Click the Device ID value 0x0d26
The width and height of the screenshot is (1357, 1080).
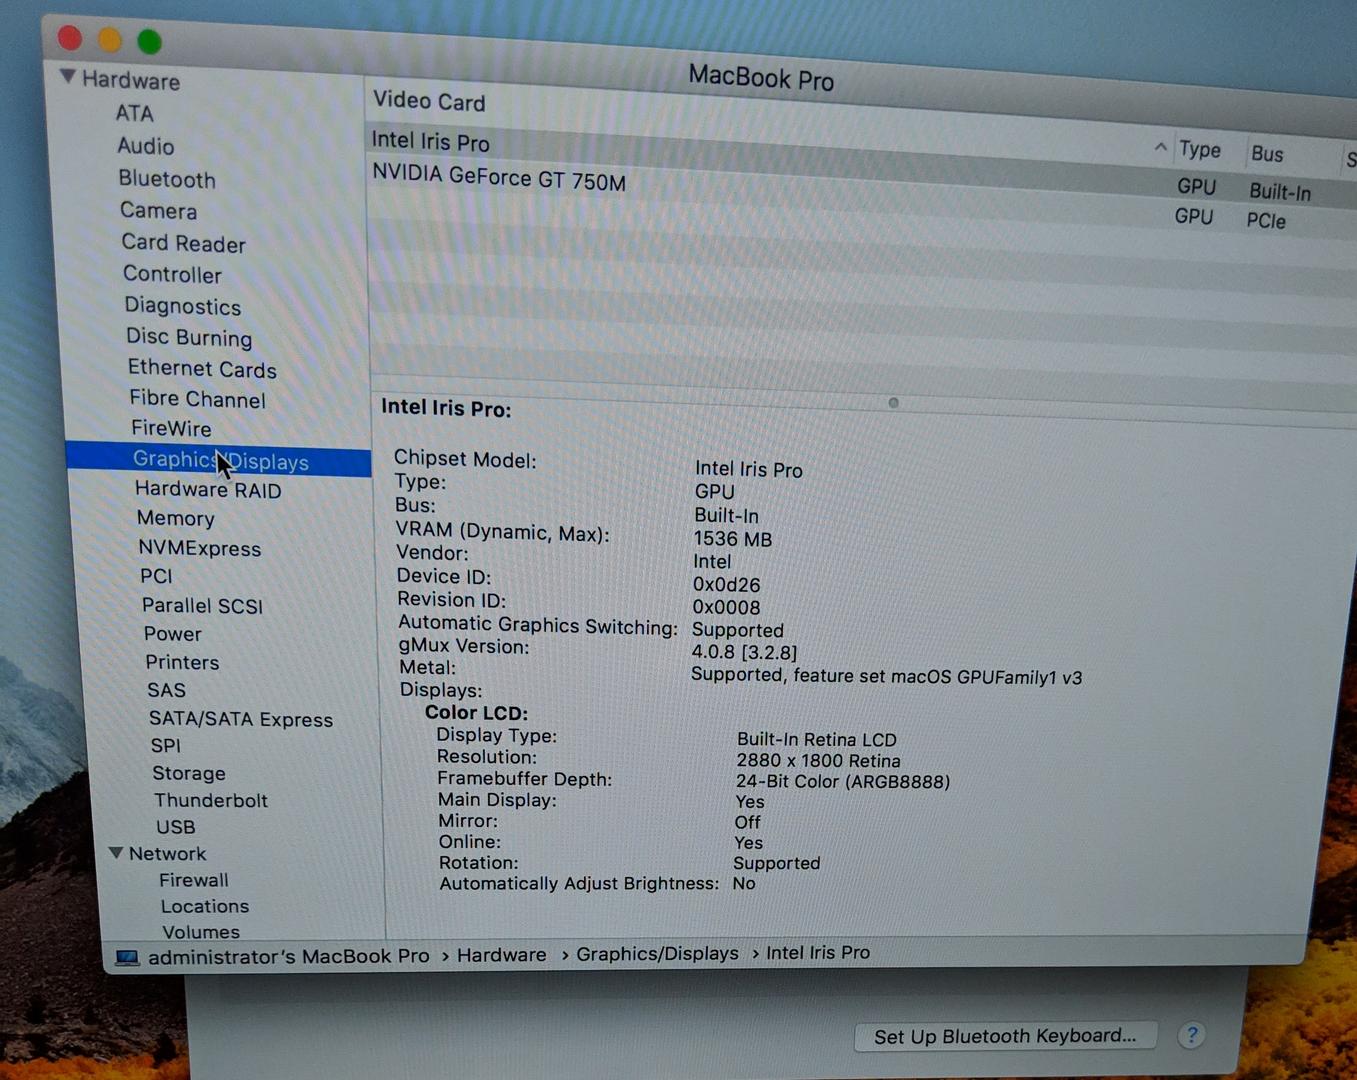(726, 584)
